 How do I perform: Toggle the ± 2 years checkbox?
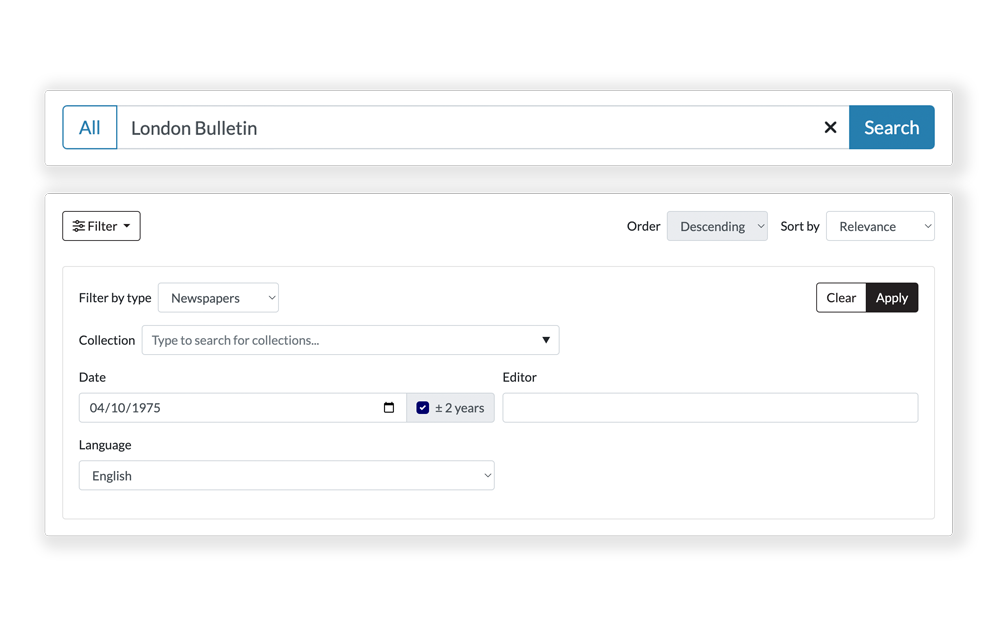423,408
